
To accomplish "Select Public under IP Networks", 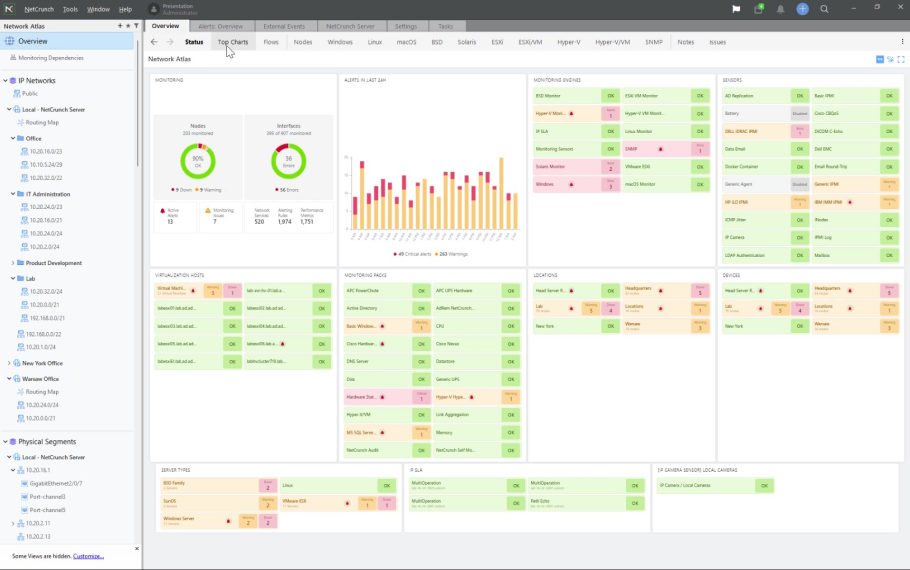I will pos(30,93).
